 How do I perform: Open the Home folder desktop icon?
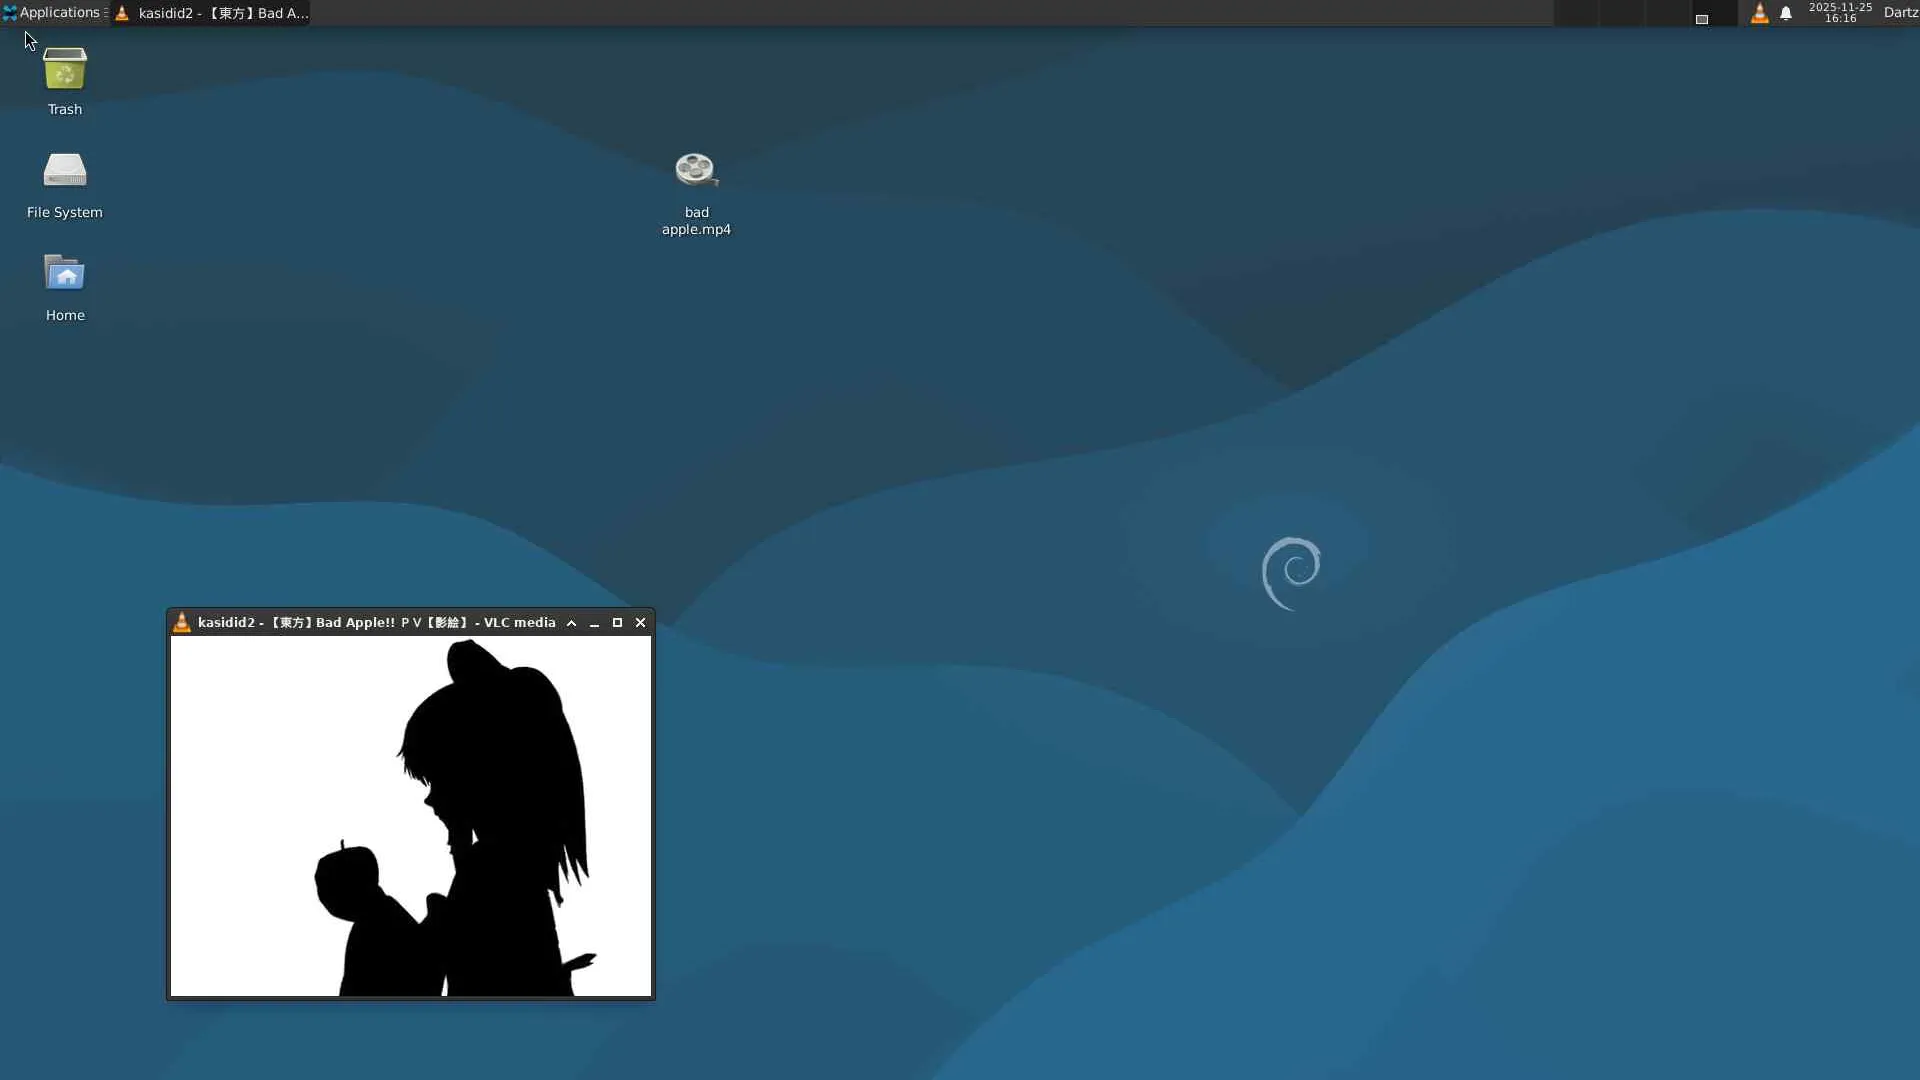point(65,275)
